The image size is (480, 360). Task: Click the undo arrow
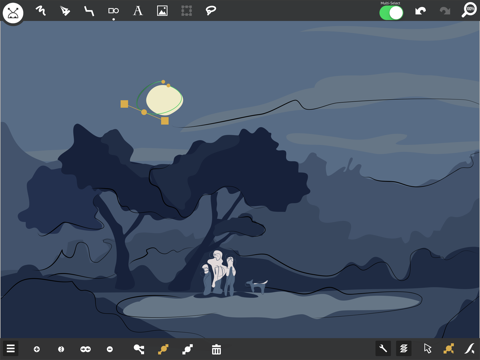point(420,11)
